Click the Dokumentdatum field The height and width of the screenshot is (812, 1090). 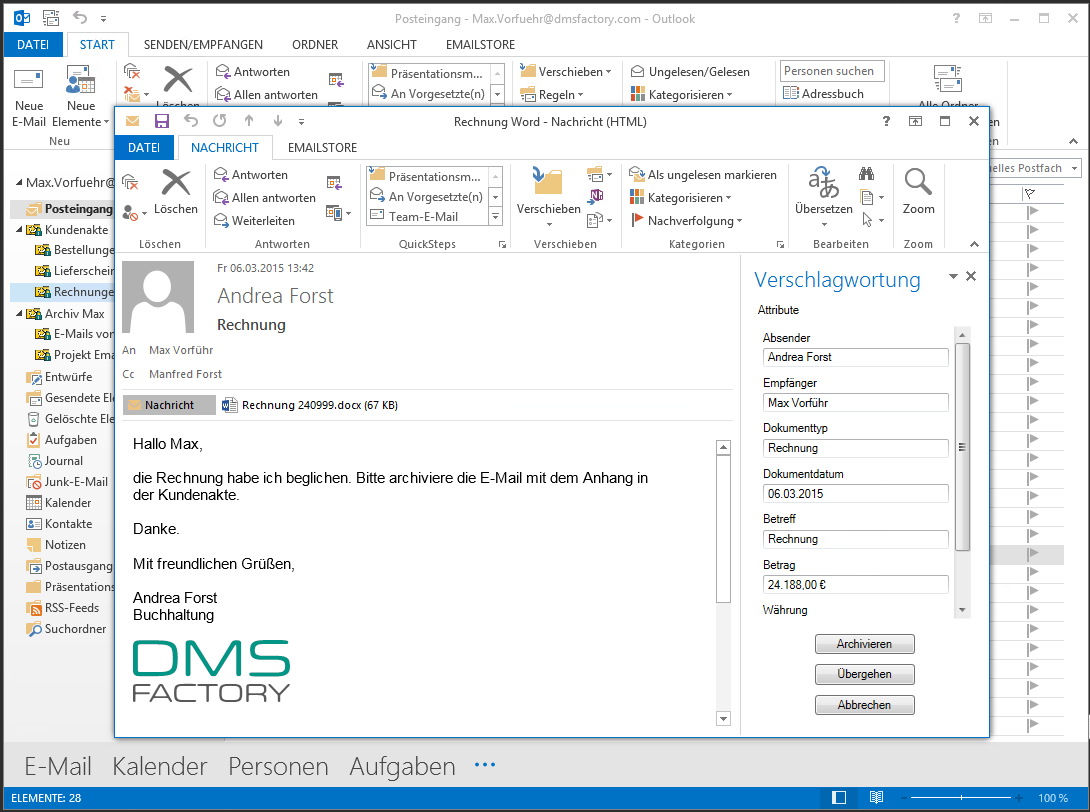click(x=855, y=494)
